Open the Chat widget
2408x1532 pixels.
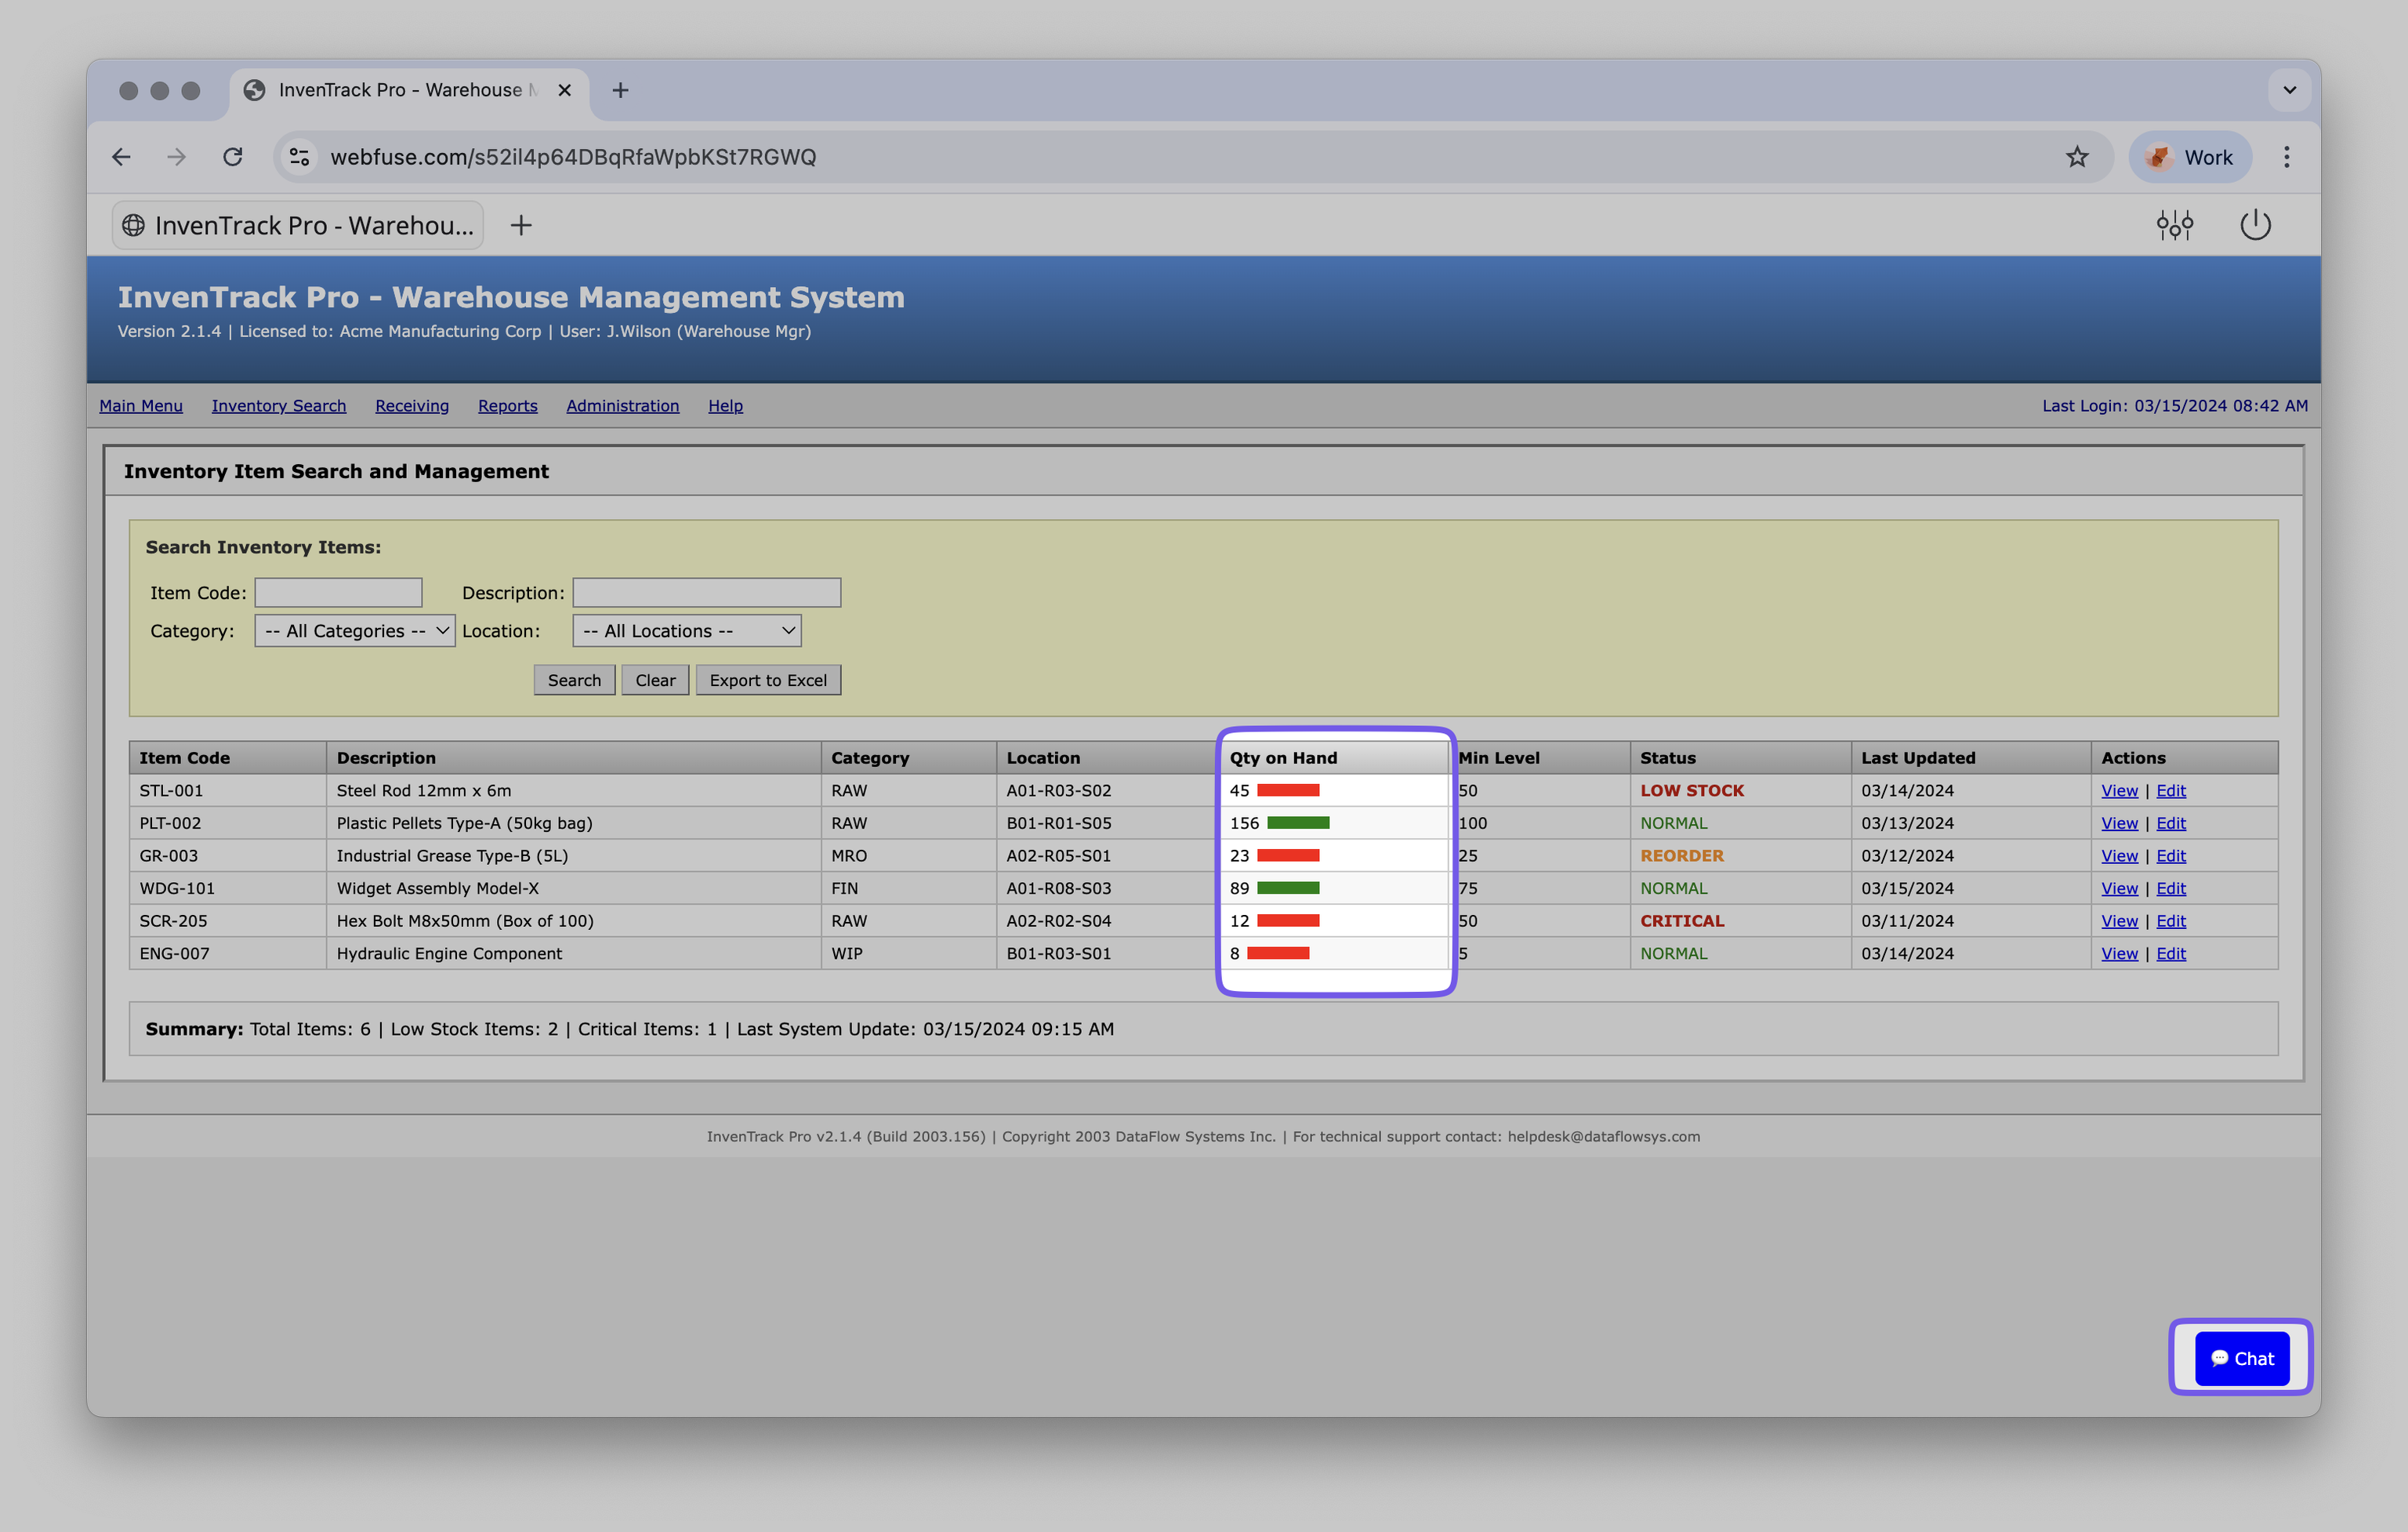2240,1358
